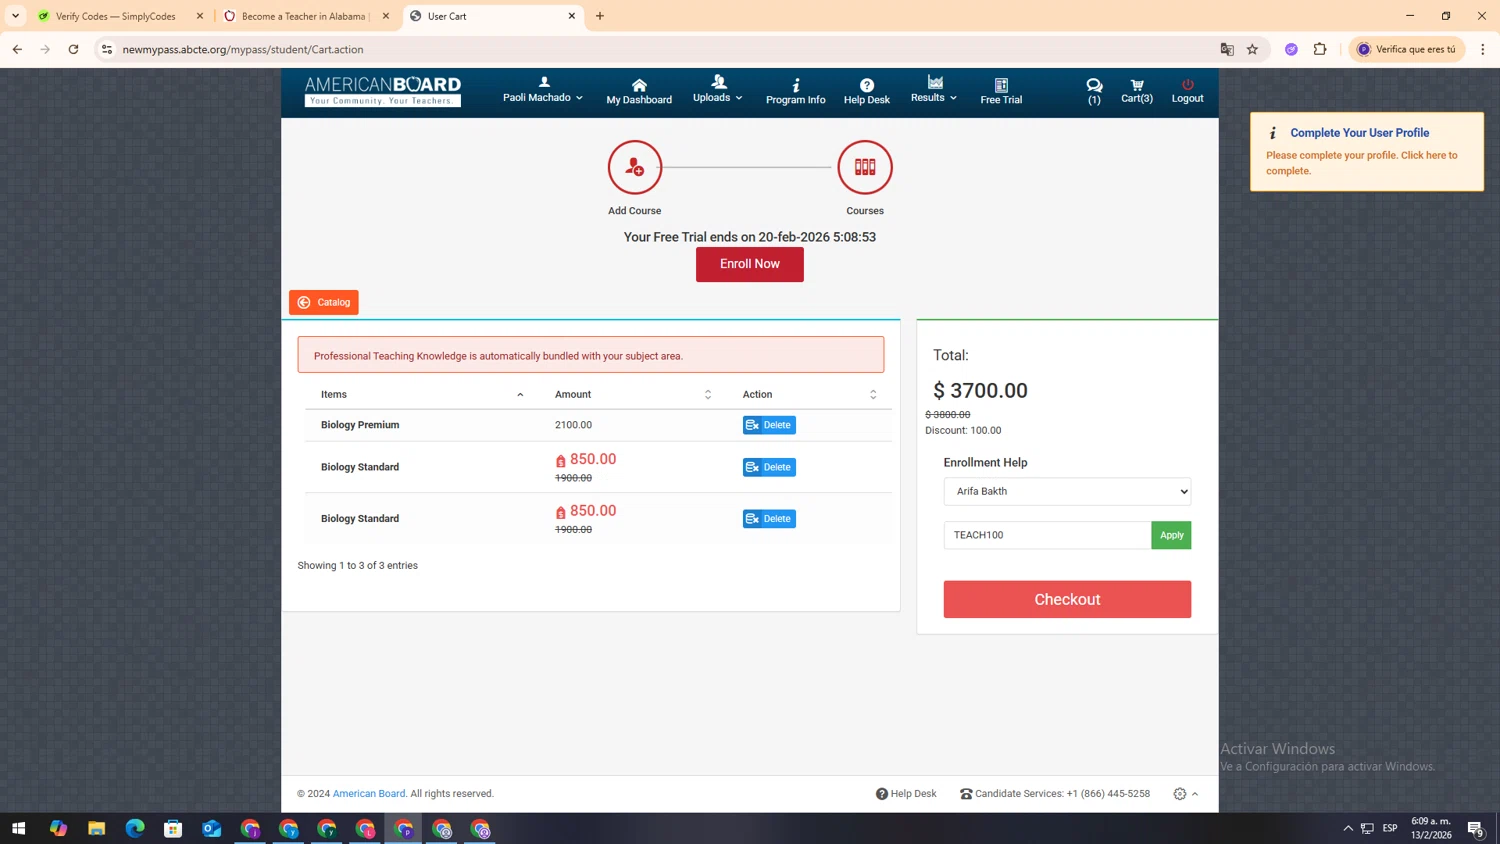Click the American Board logo
Viewport: 1500px width, 844px height.
pos(383,91)
